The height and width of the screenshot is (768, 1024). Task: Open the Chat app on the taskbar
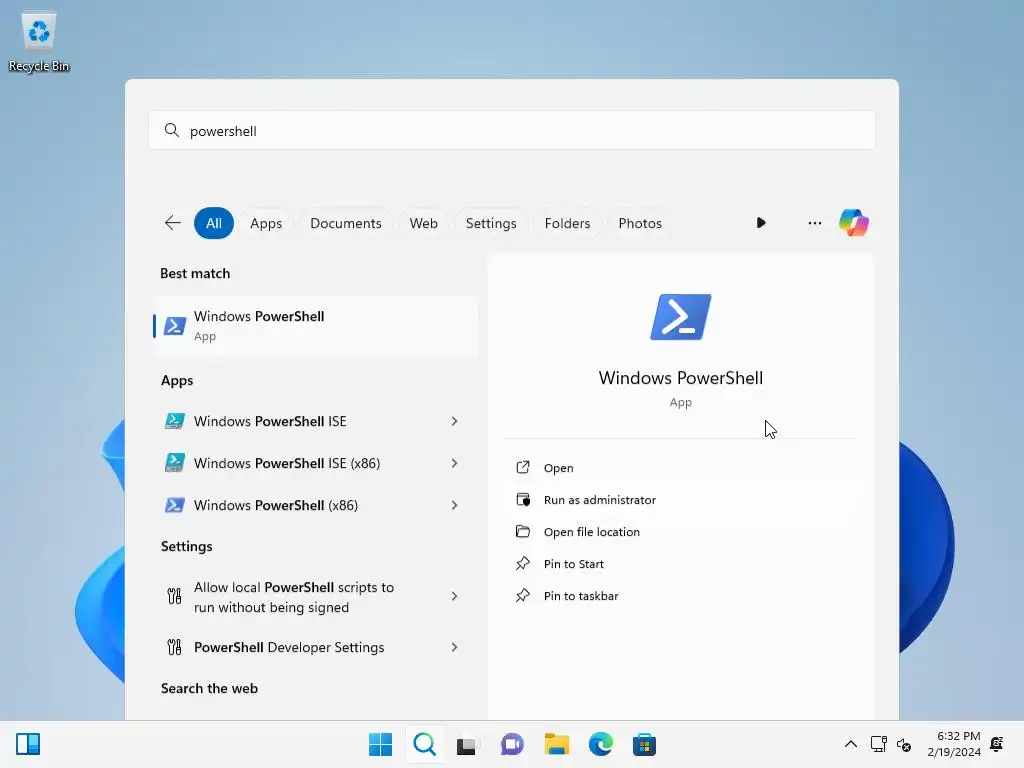pyautogui.click(x=512, y=744)
